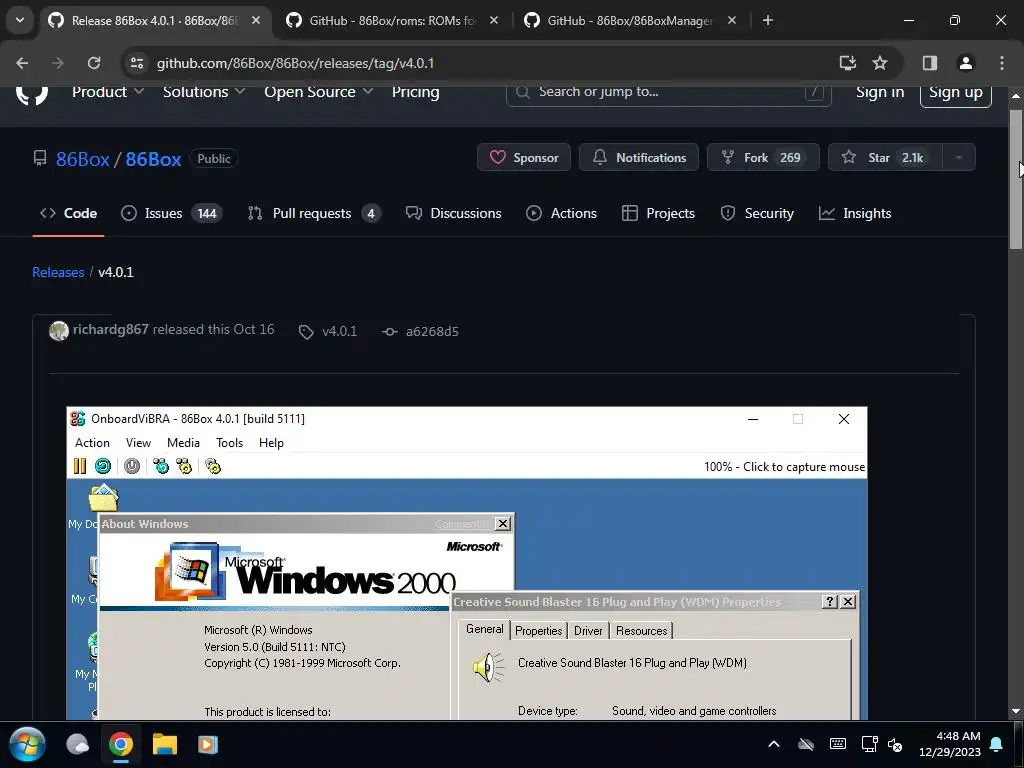Viewport: 1024px width, 768px height.
Task: Click the 86Box release screenshot image
Action: [x=467, y=563]
